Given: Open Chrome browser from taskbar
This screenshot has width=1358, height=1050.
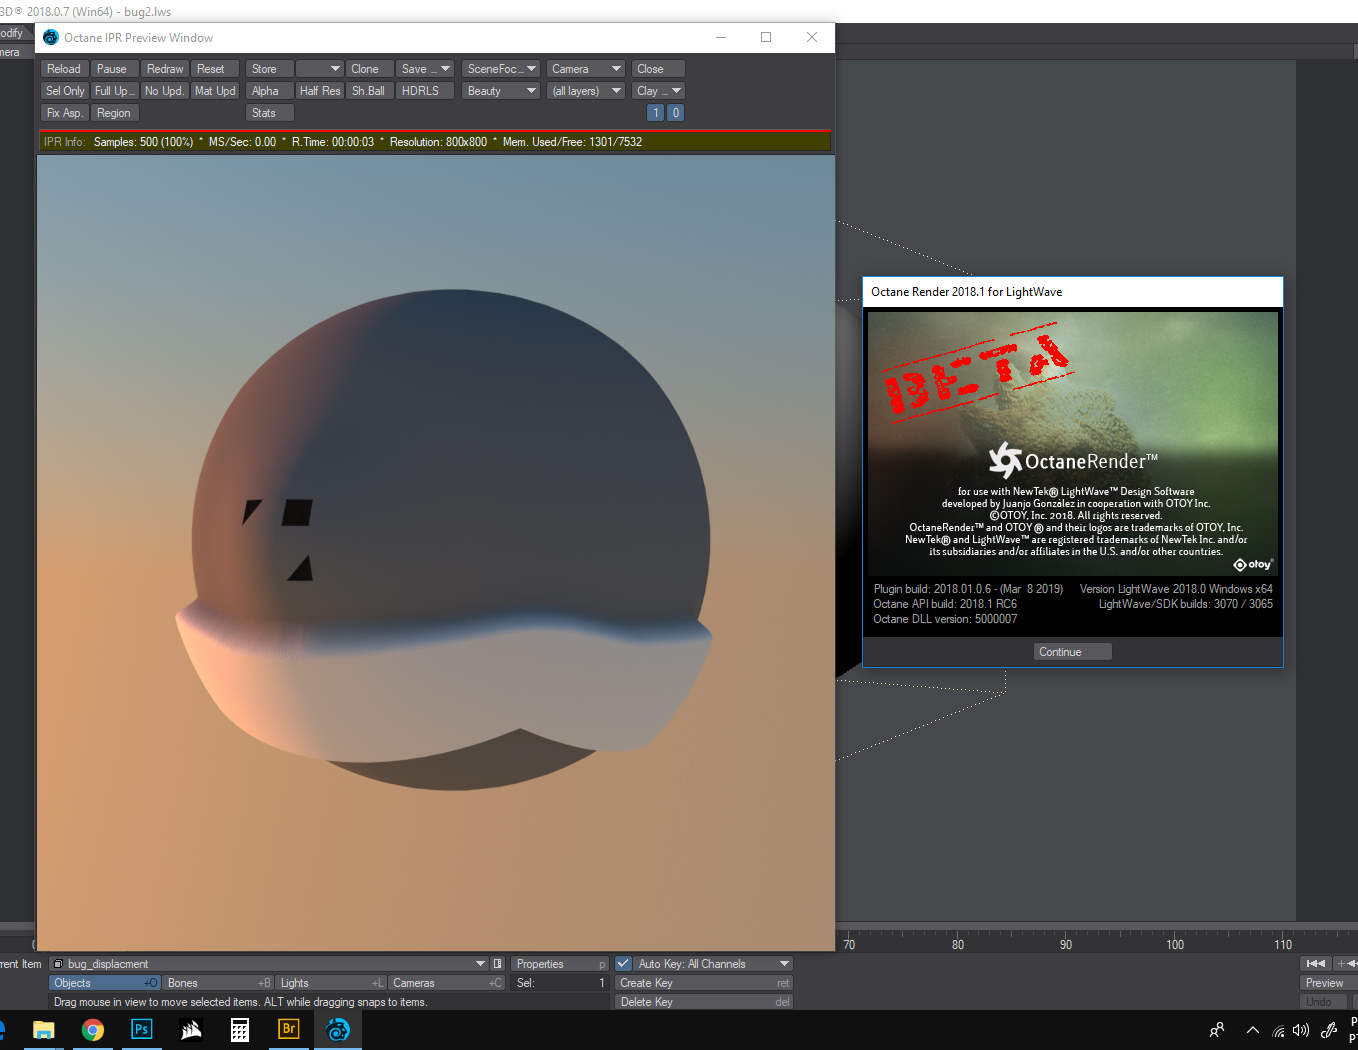Looking at the screenshot, I should click(93, 1029).
